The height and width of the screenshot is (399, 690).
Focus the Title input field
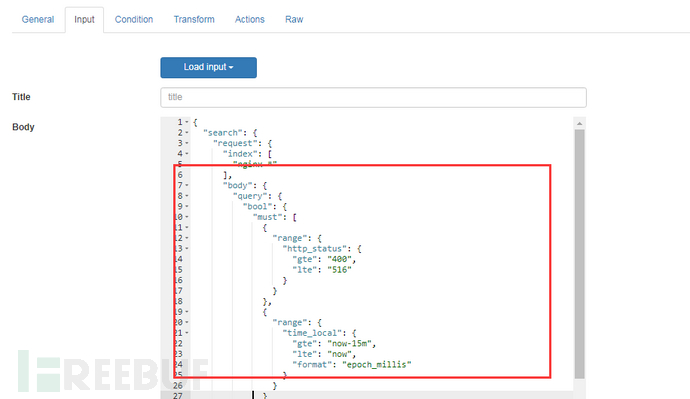click(373, 97)
